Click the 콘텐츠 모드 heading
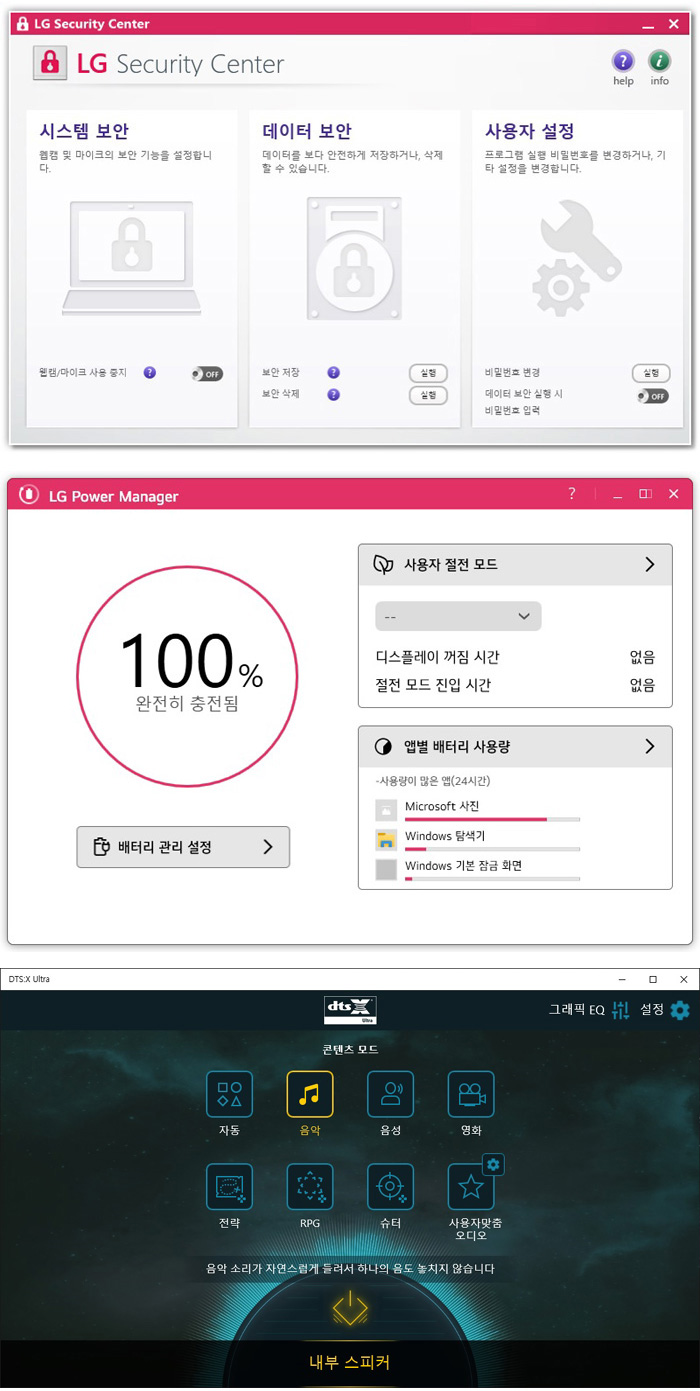The width and height of the screenshot is (700, 1391). point(350,1050)
